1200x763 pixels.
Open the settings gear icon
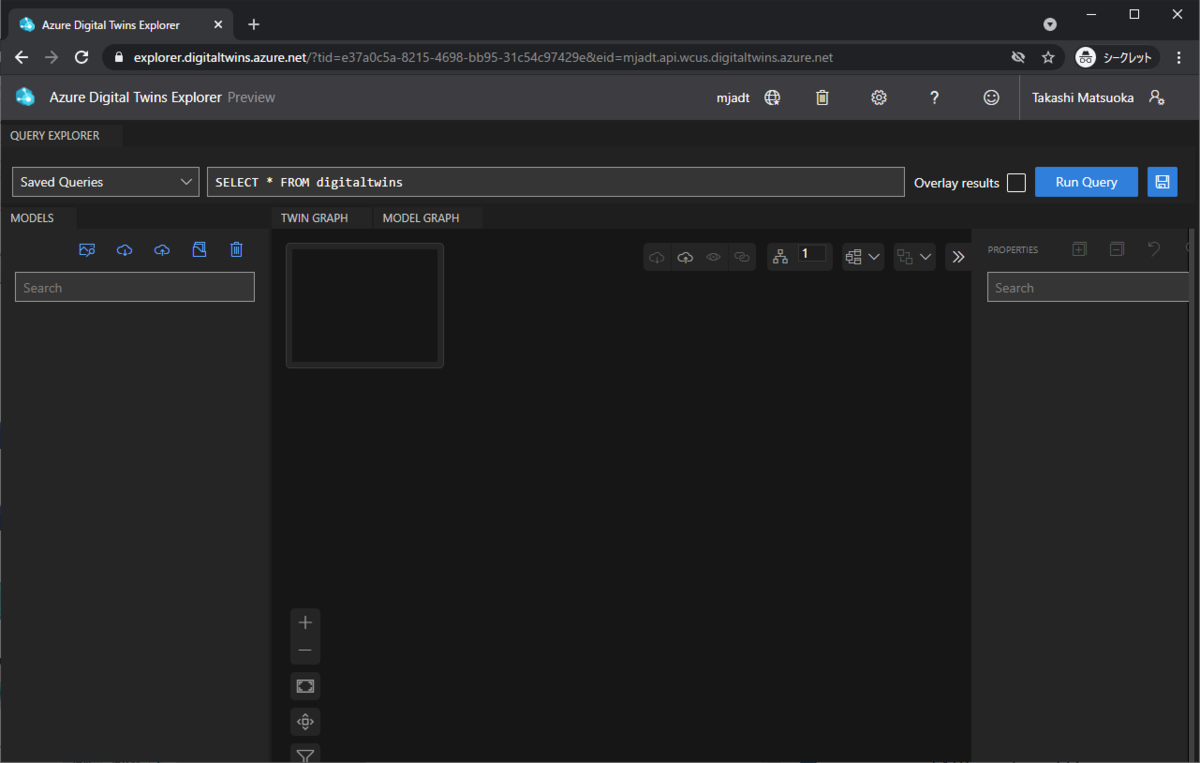click(x=879, y=98)
